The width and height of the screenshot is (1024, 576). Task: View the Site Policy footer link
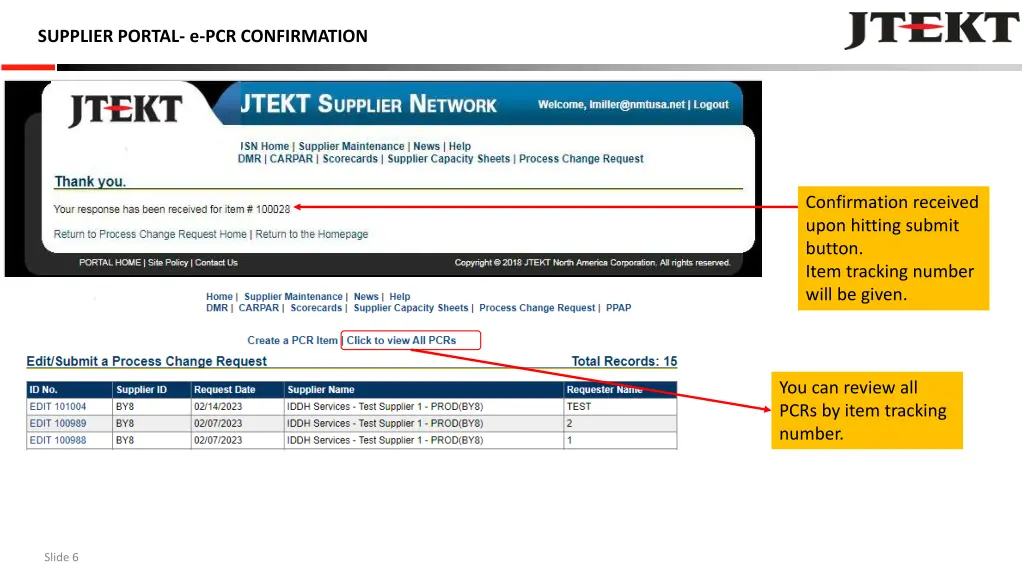click(168, 263)
